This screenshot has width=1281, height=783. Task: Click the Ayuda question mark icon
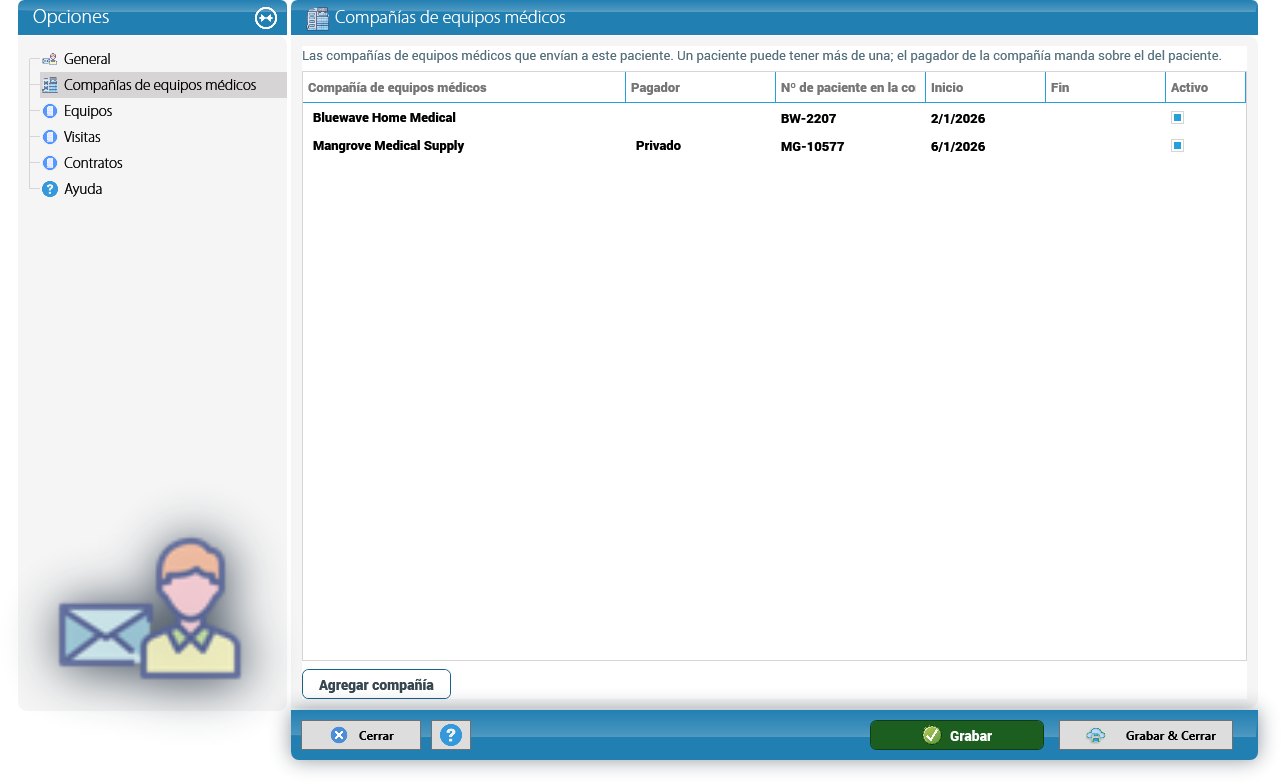(x=49, y=189)
